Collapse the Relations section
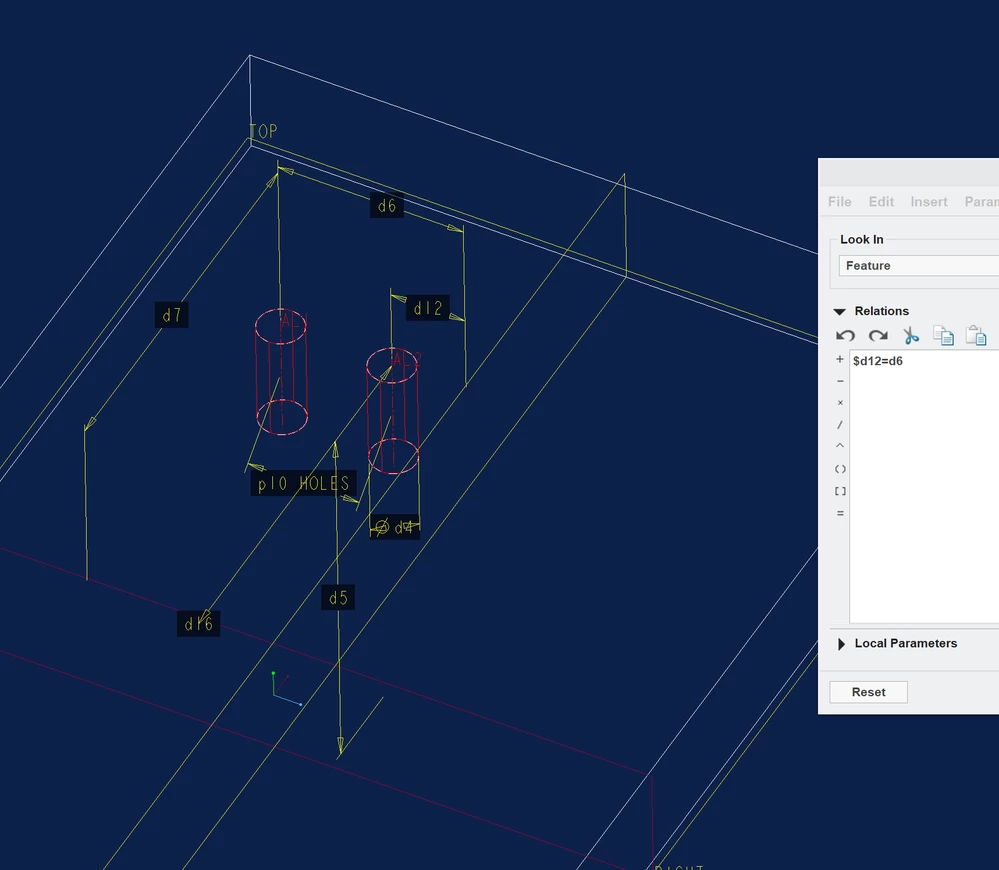The height and width of the screenshot is (870, 999). pyautogui.click(x=839, y=311)
